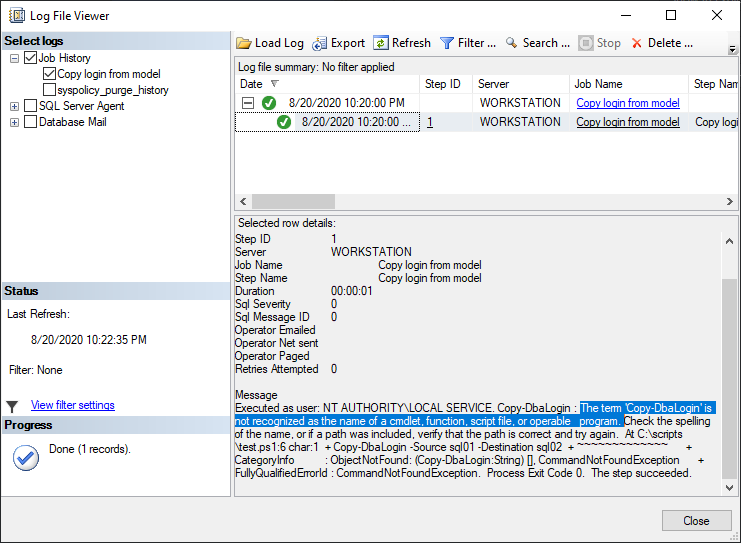Click the details pane scroll up arrow
741x543 pixels.
729,241
